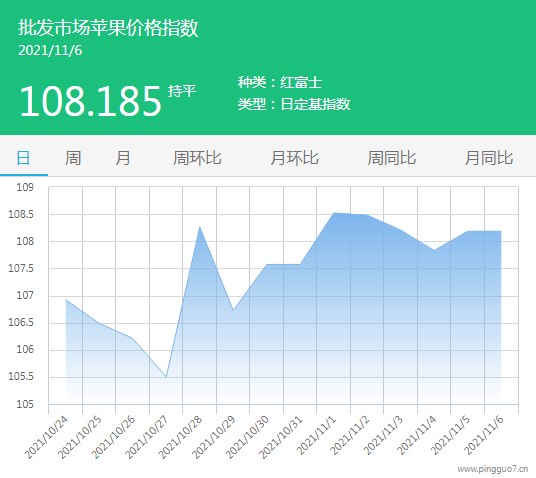Click the 批发市场苹果价格指数 title
The width and height of the screenshot is (536, 478).
point(108,28)
